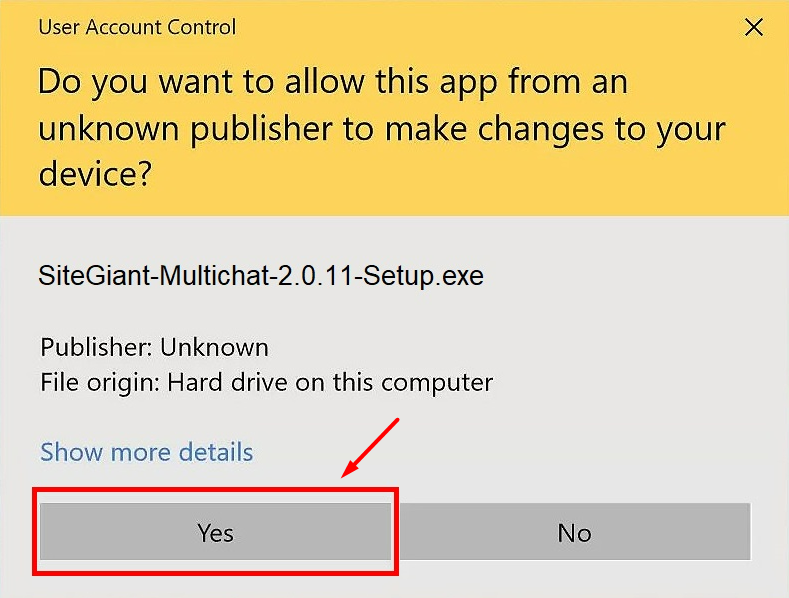Screen dimensions: 789x598
Task: Click the red arrow pointing at Yes
Action: coord(371,446)
